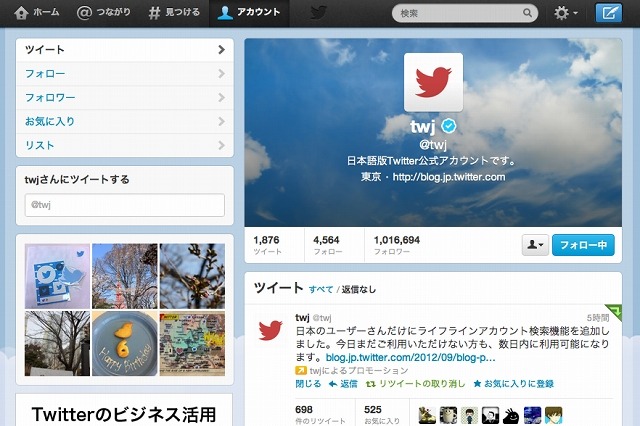640x426 pixels.
Task: Open the Account (アカウント) tab
Action: [249, 13]
